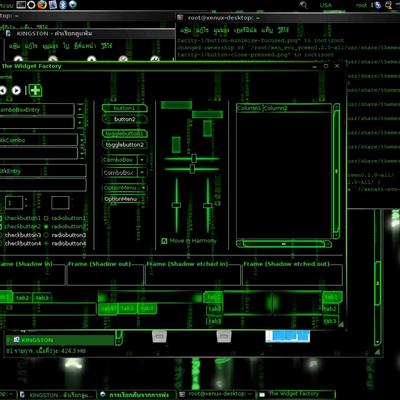The width and height of the screenshot is (400, 400).
Task: Click the back arrow in Widget Factory toolbar
Action: coord(3,90)
